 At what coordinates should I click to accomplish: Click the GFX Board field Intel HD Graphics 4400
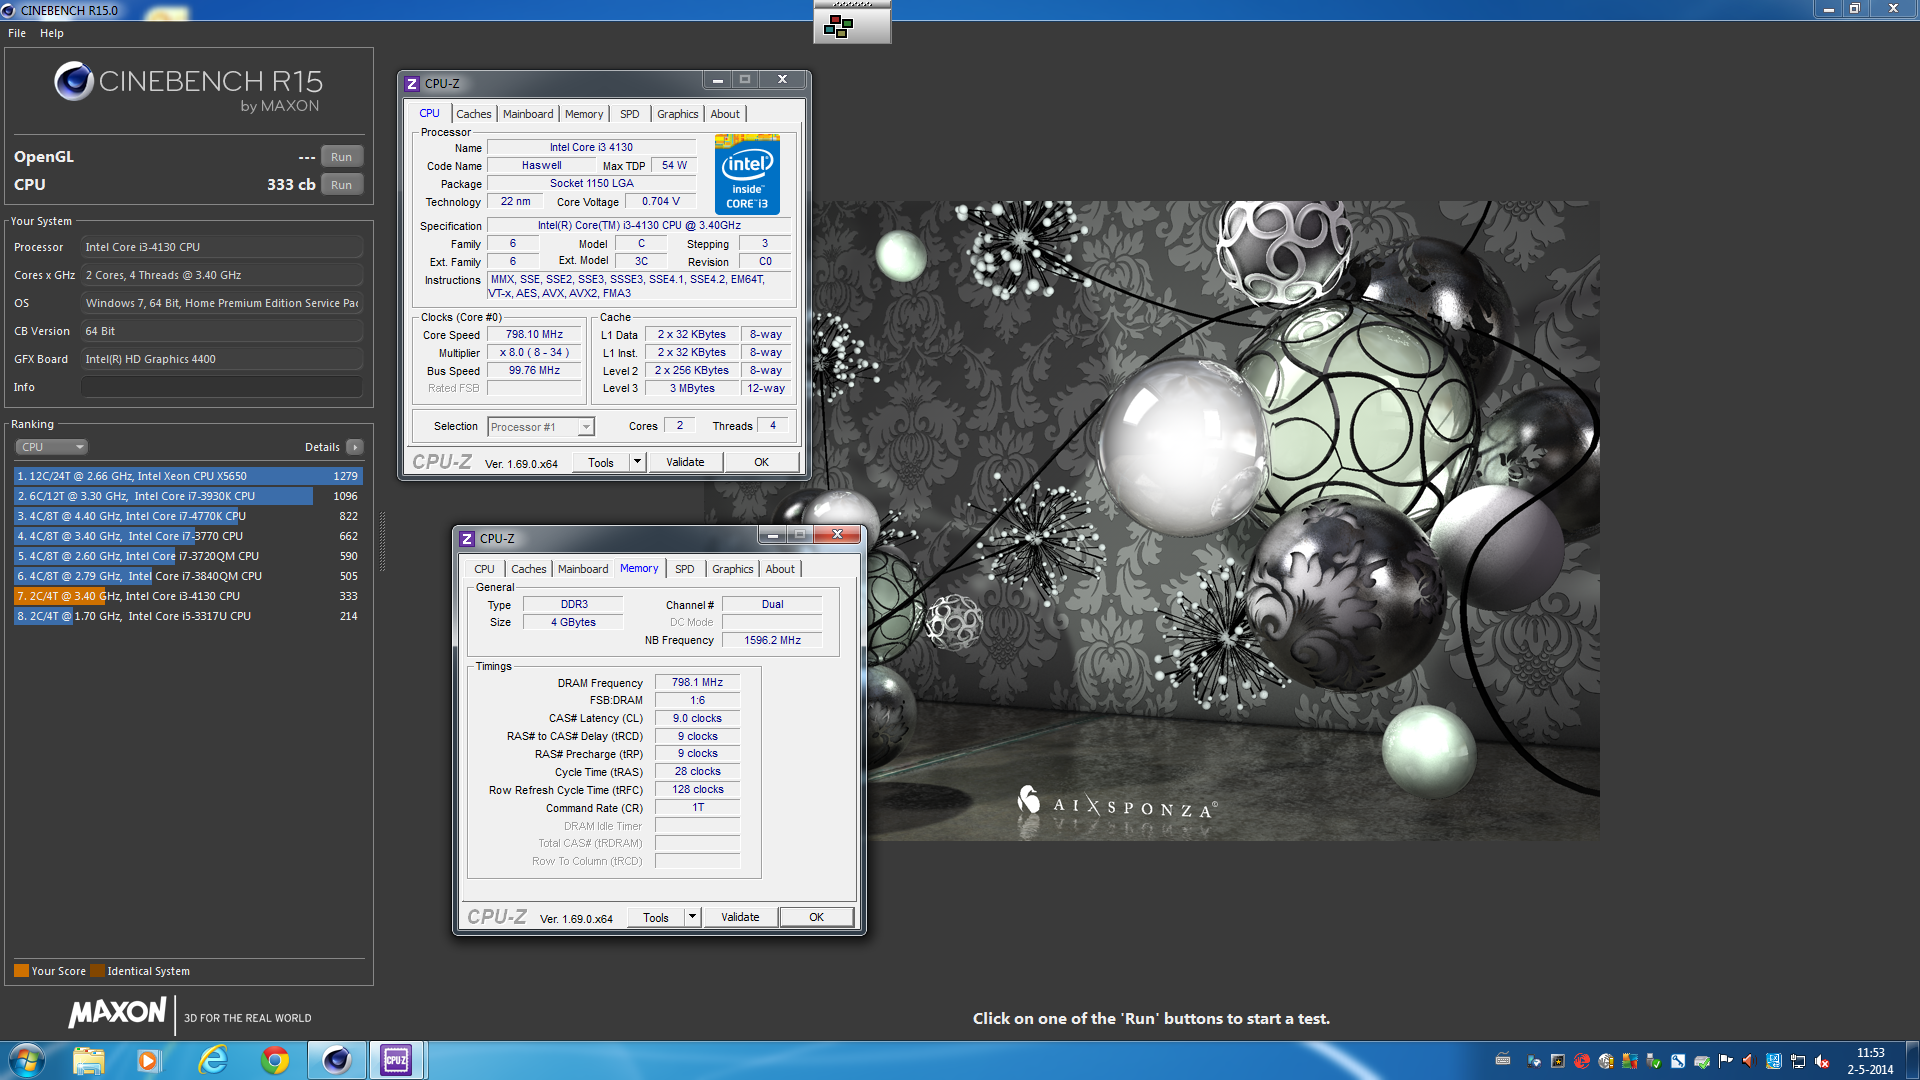(x=221, y=359)
